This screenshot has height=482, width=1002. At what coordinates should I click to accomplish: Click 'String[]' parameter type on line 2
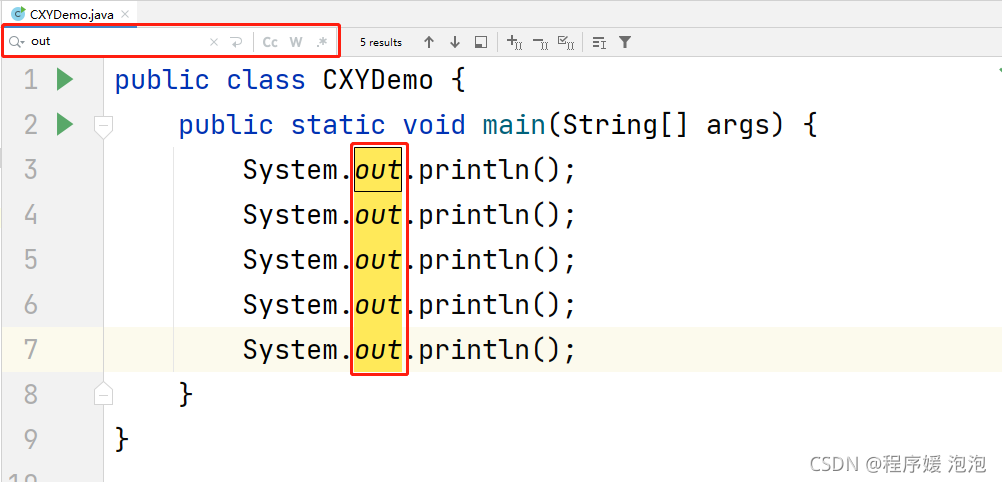[x=625, y=125]
